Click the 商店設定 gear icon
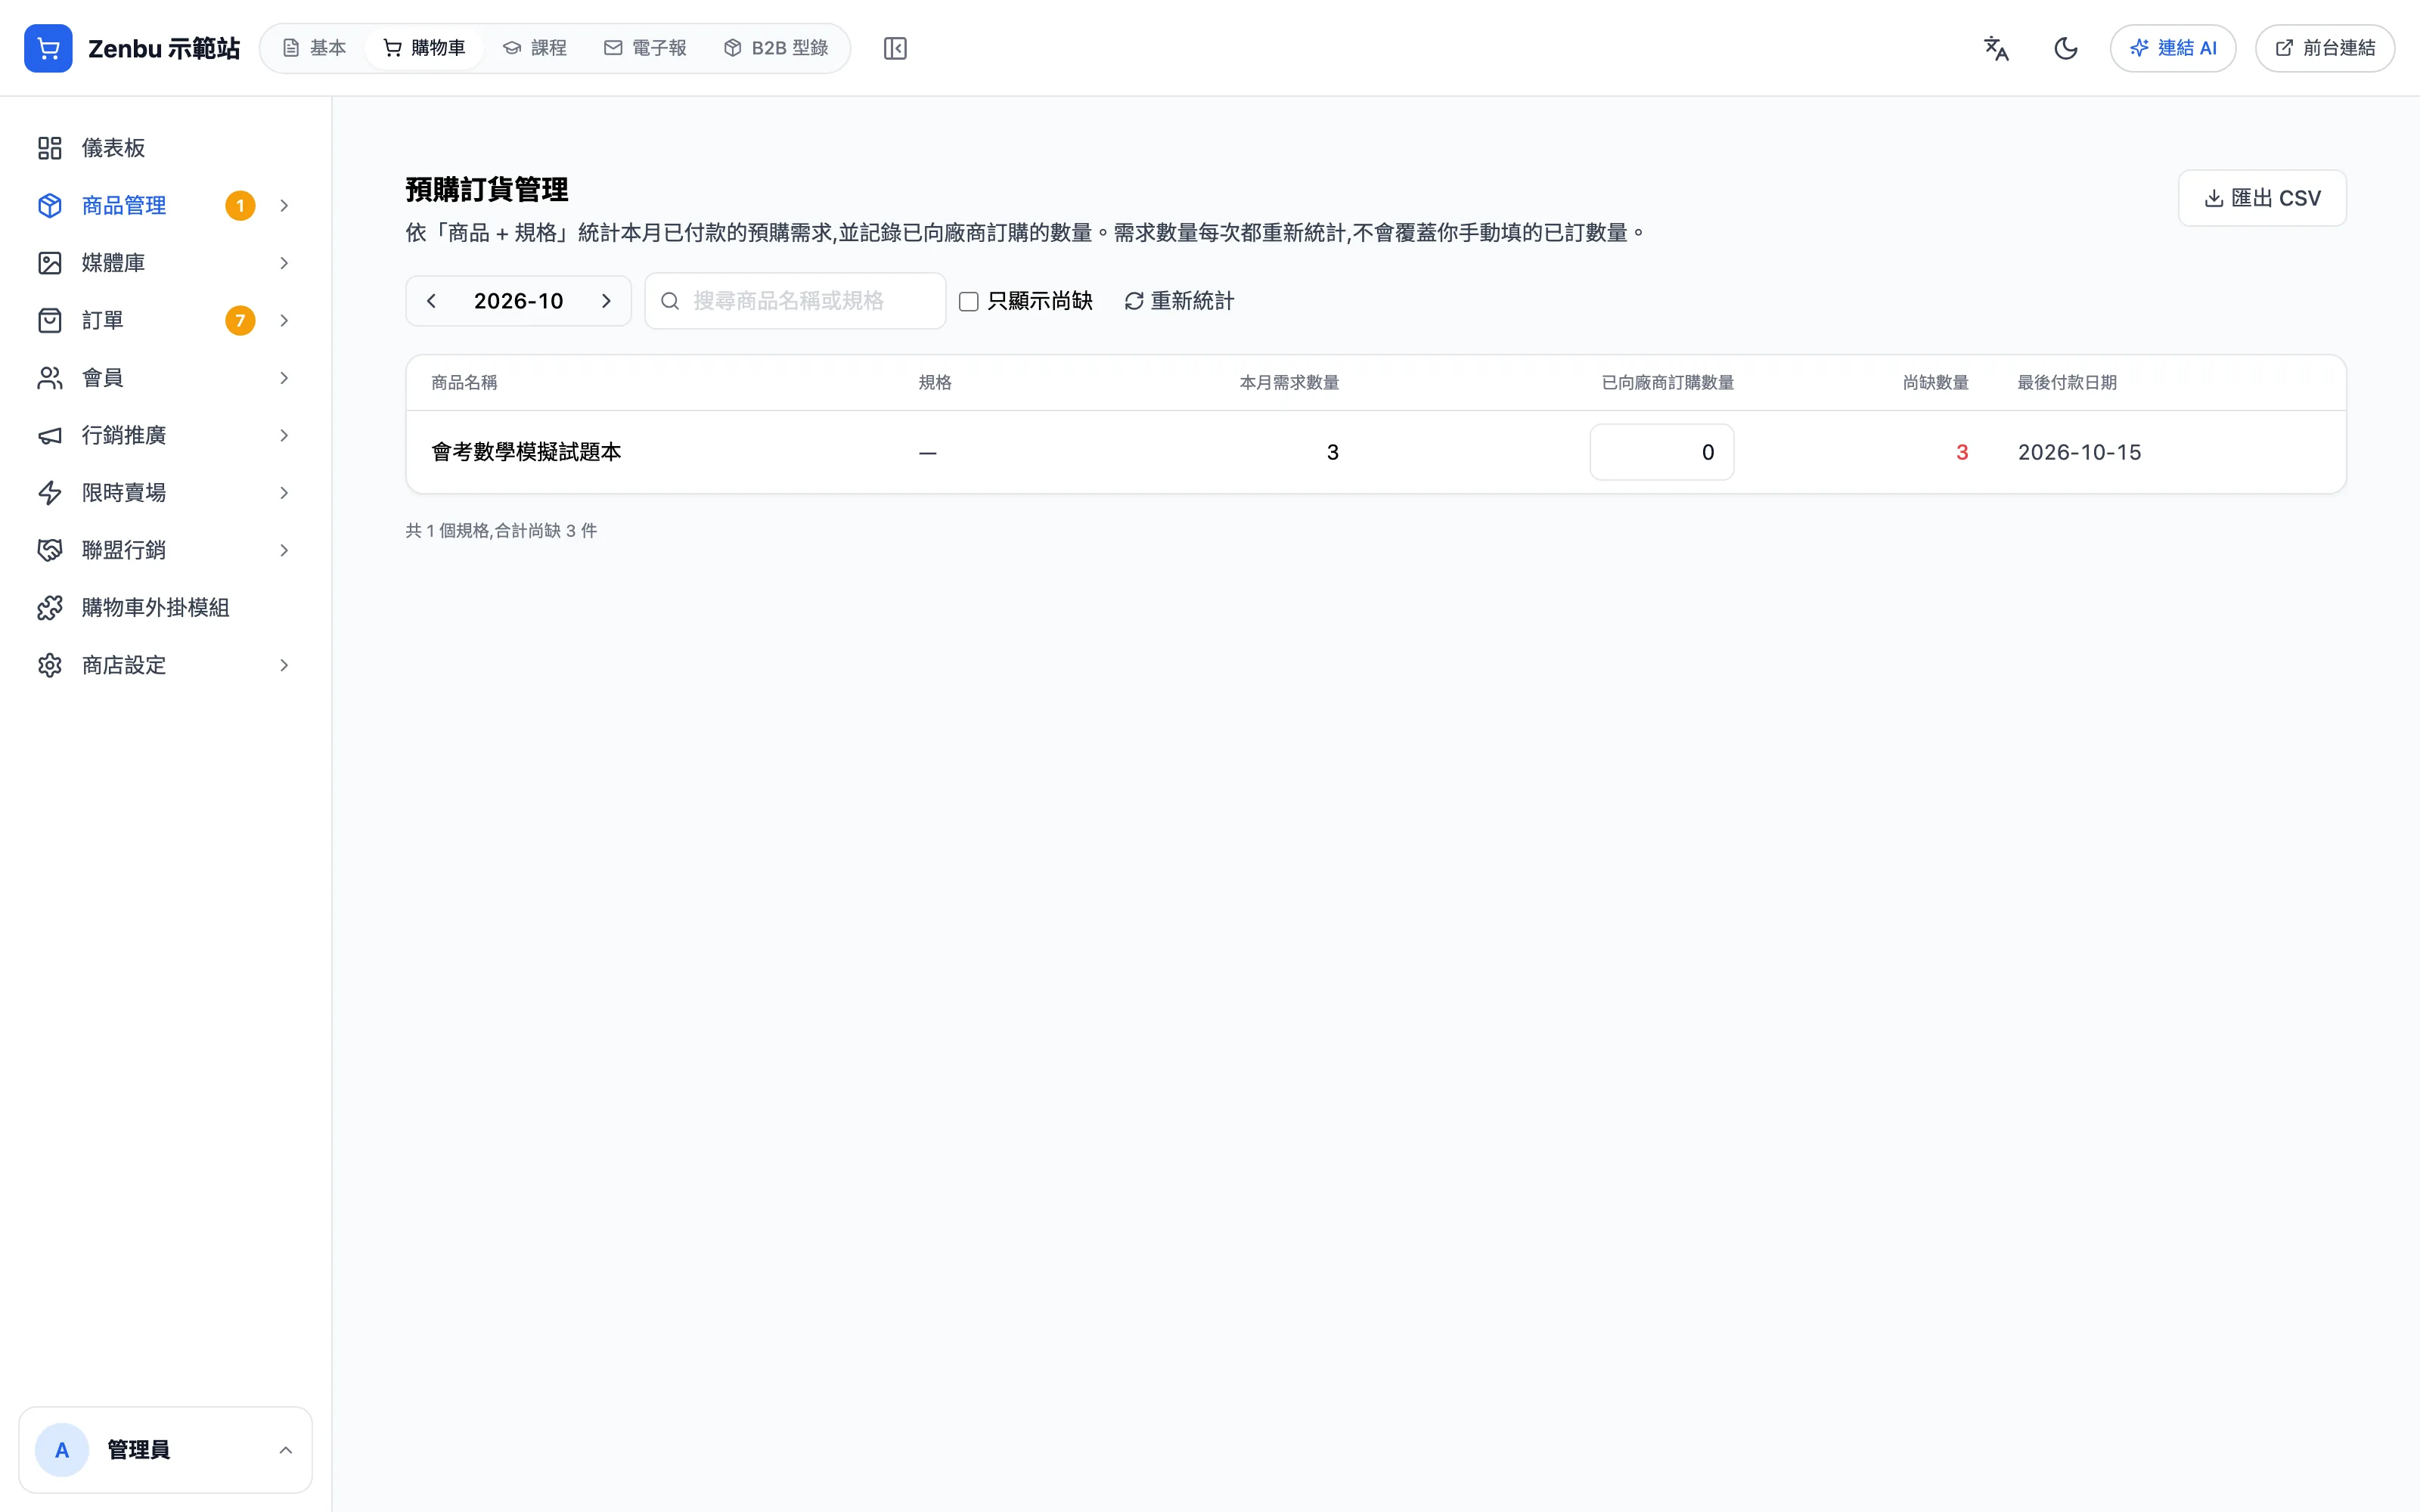The height and width of the screenshot is (1512, 2420). pyautogui.click(x=50, y=665)
